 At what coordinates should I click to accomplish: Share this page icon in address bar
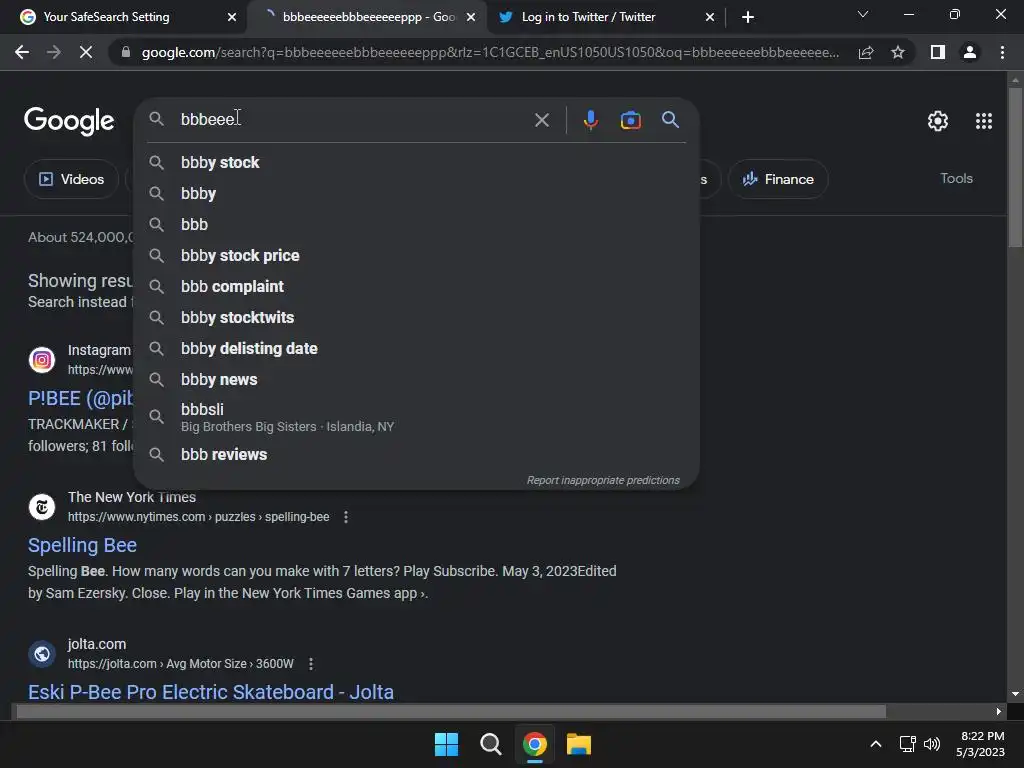(866, 52)
